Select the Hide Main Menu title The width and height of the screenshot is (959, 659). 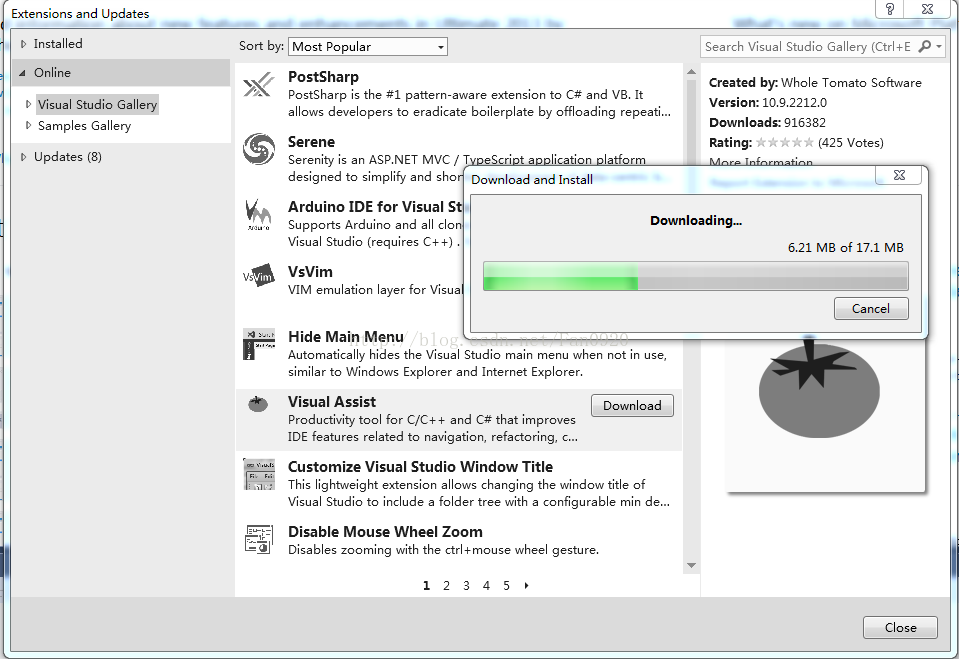point(346,337)
